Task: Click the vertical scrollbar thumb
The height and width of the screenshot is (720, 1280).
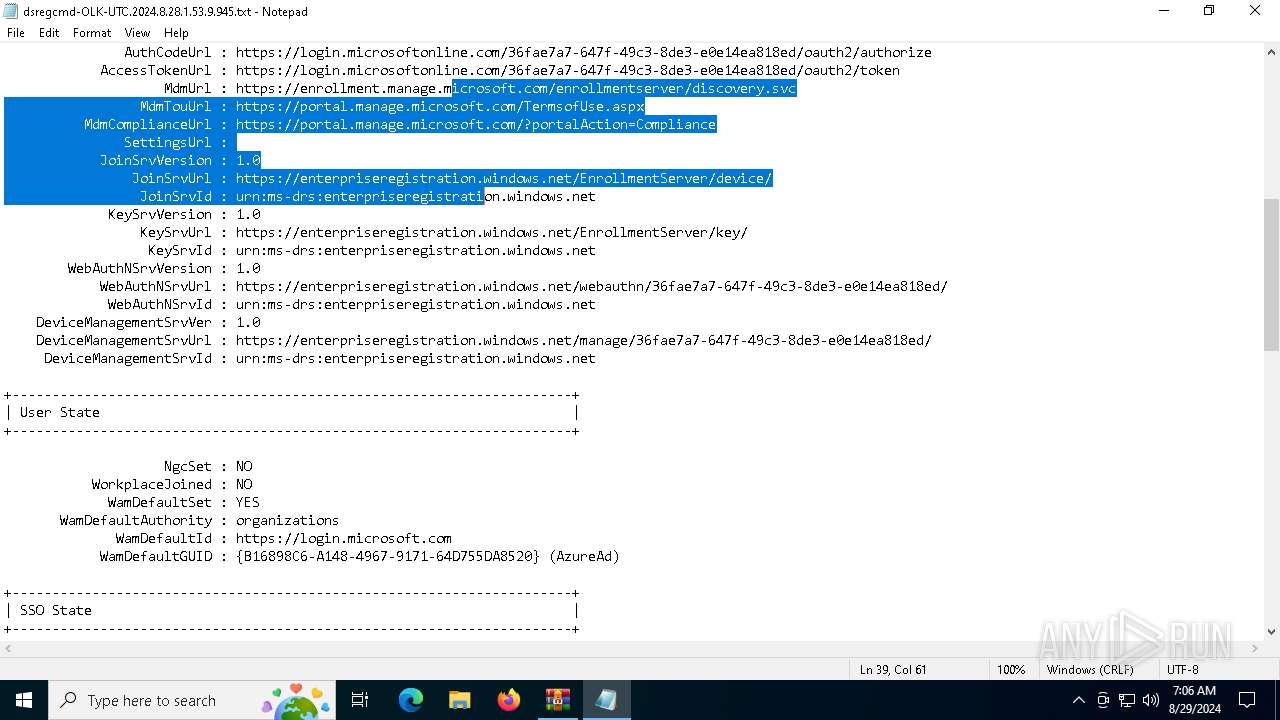Action: (1271, 274)
